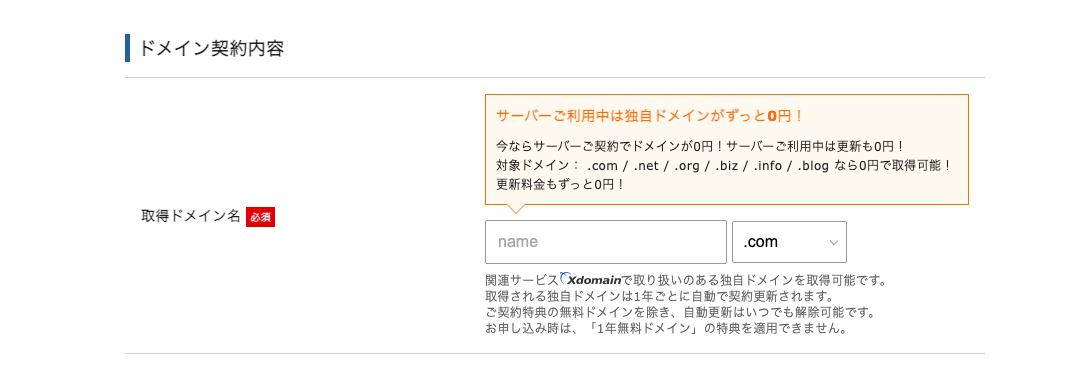Click the red 必須 required badge
Image resolution: width=1067 pixels, height=369 pixels.
[260, 217]
